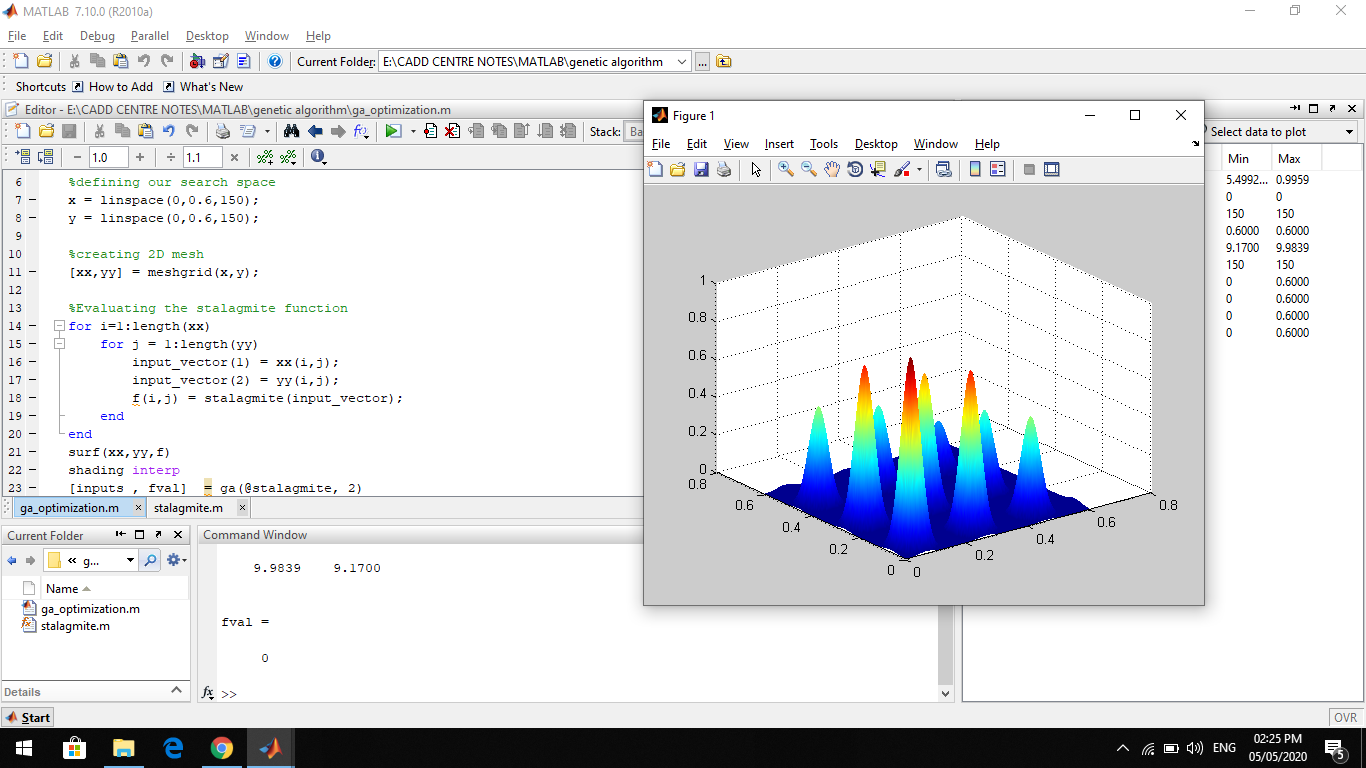This screenshot has height=768, width=1366.
Task: Click cell multiply value field 1.1
Action: click(203, 157)
